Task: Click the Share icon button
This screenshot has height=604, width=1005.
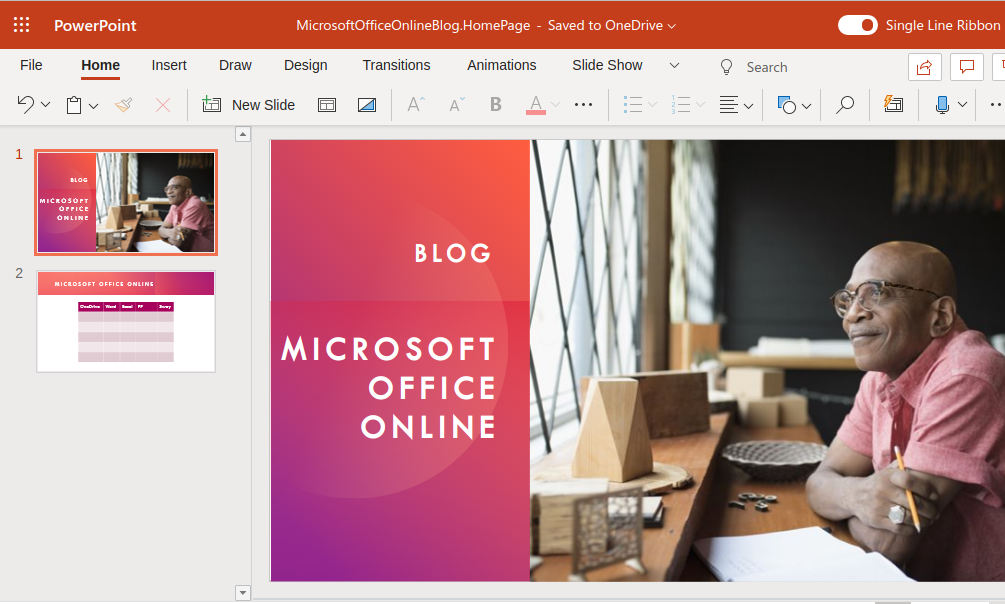Action: pyautogui.click(x=924, y=67)
